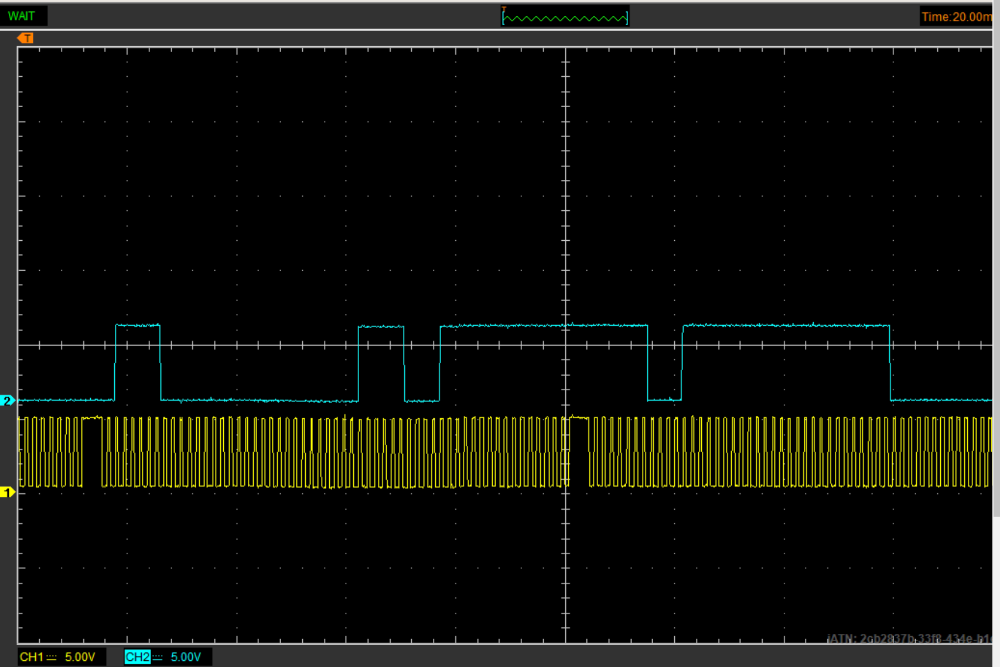Click the right bracket of the waveform overview
This screenshot has height=667, width=1000.
click(628, 17)
